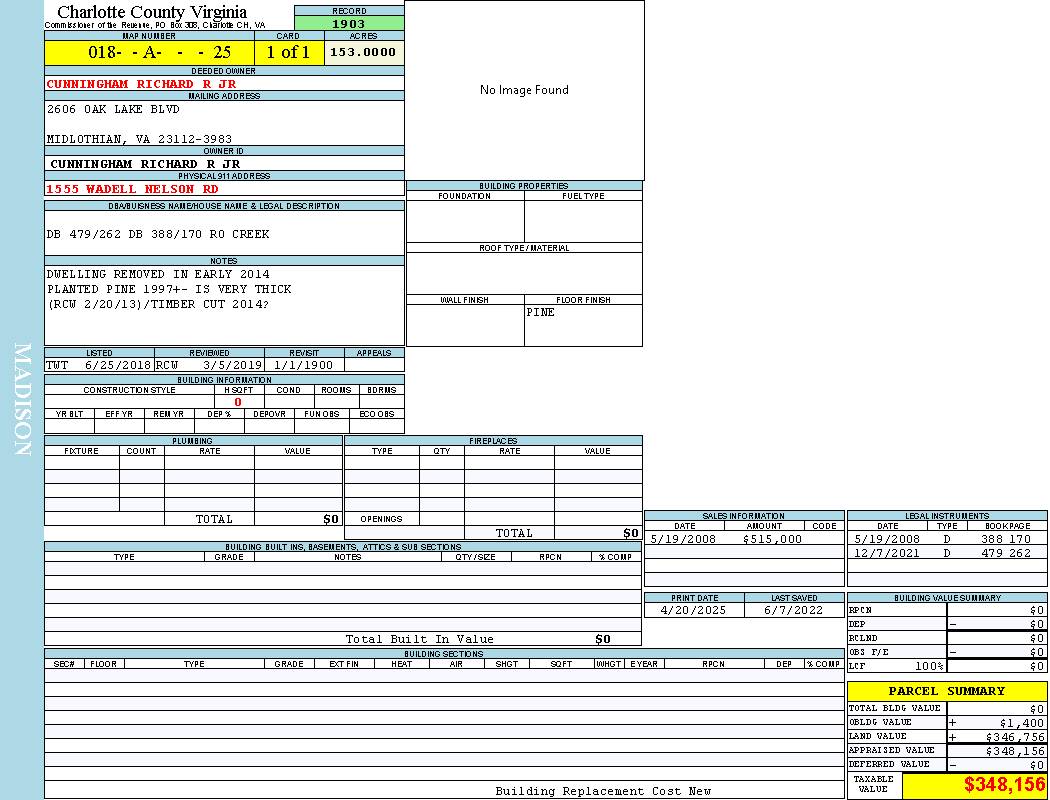Click the PINE floor finish cell
Image resolution: width=1050 pixels, height=800 pixels.
coord(582,324)
